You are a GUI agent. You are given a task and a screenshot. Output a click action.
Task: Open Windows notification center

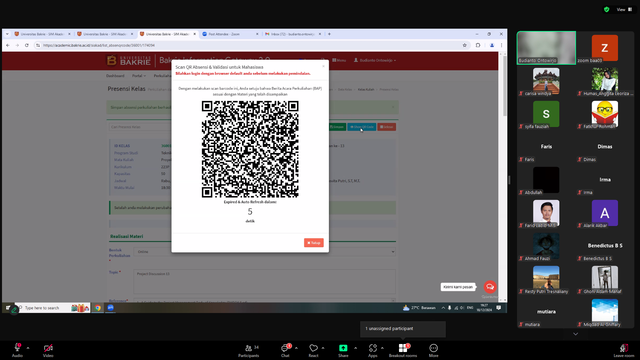click(x=499, y=308)
